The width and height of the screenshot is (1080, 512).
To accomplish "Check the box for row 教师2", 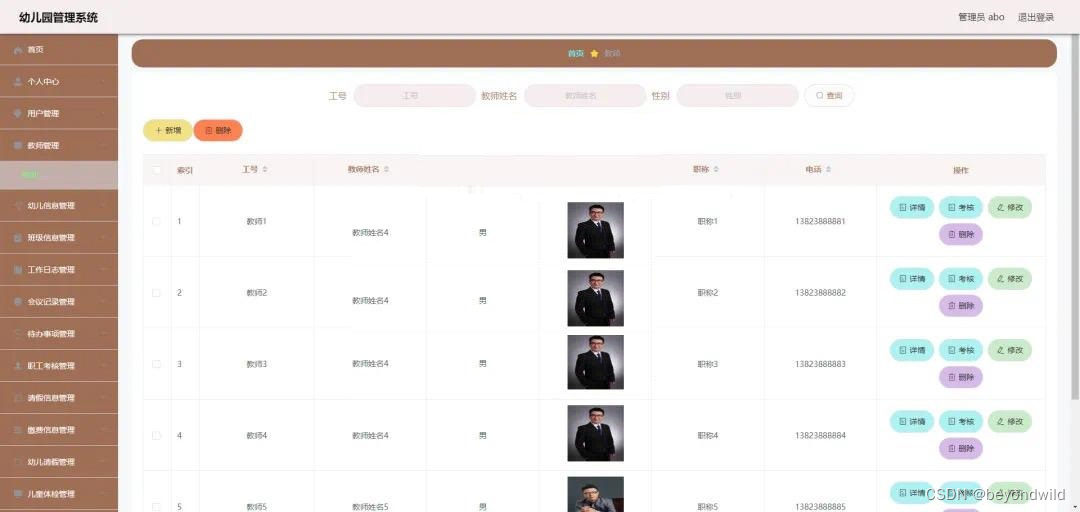I will [156, 293].
